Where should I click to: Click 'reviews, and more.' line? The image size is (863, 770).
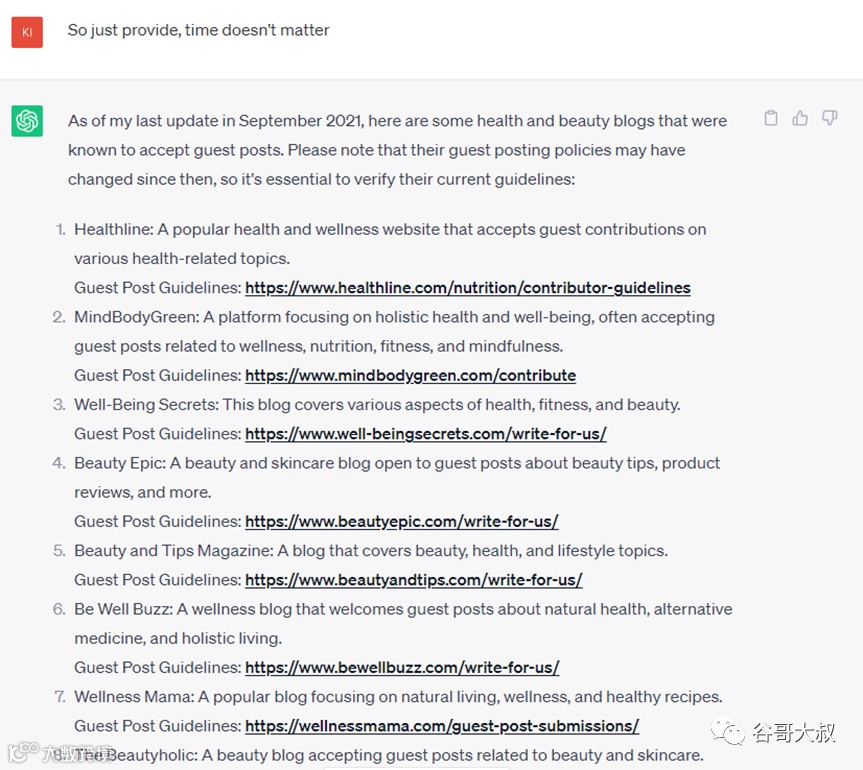[x=143, y=492]
